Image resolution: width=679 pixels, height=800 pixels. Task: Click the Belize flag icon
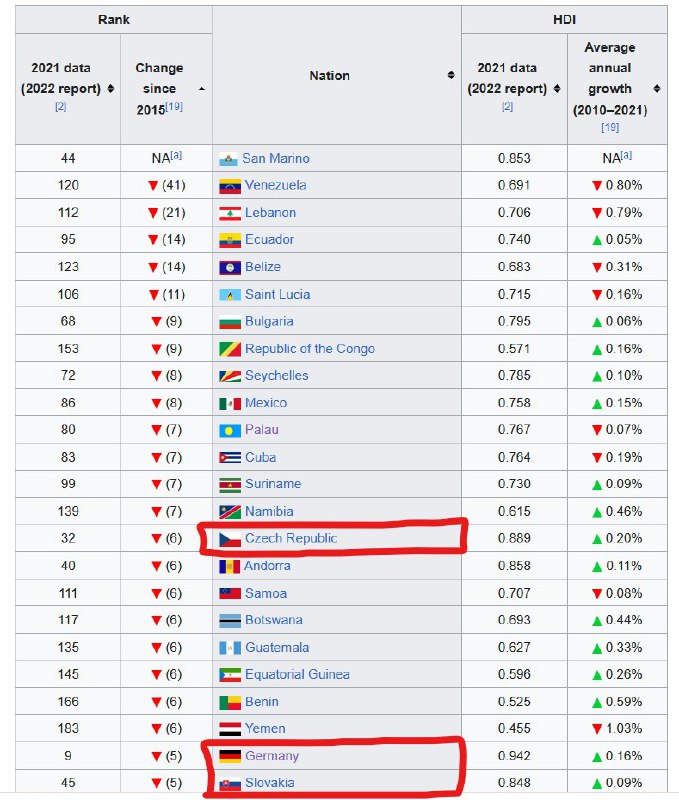230,267
